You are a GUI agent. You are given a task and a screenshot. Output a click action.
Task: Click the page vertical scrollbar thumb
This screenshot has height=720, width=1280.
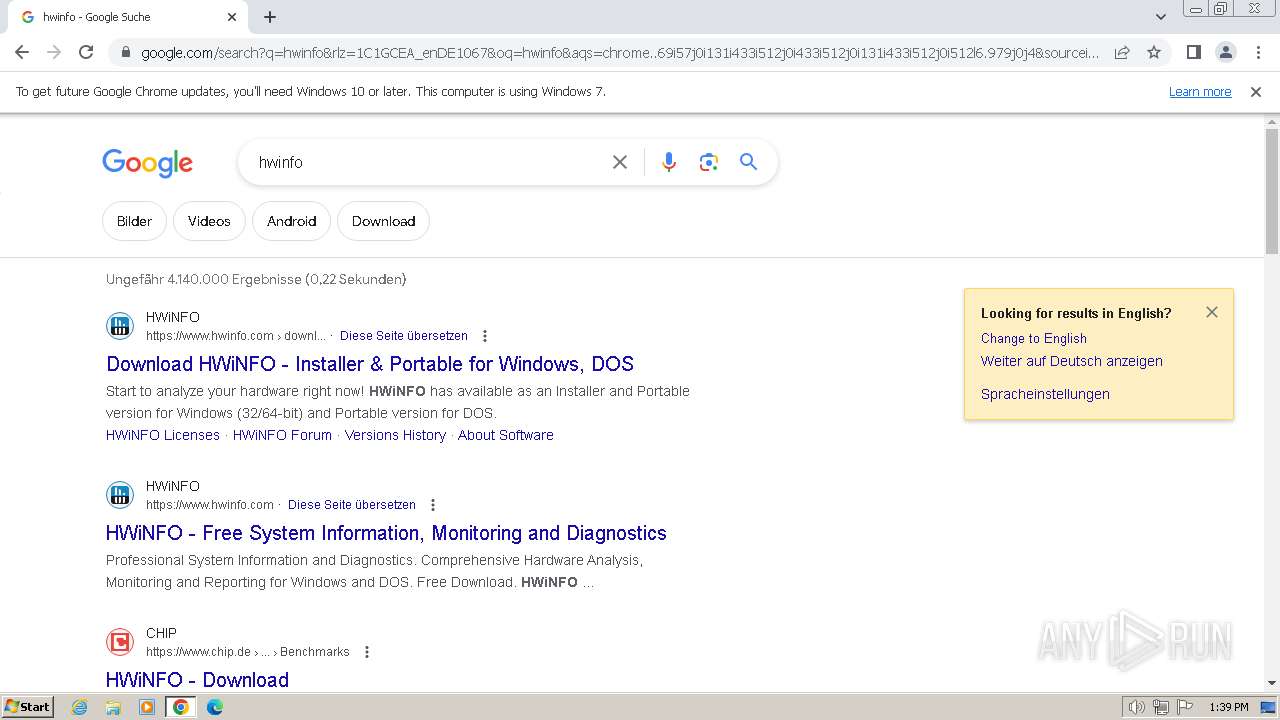pos(1272,190)
